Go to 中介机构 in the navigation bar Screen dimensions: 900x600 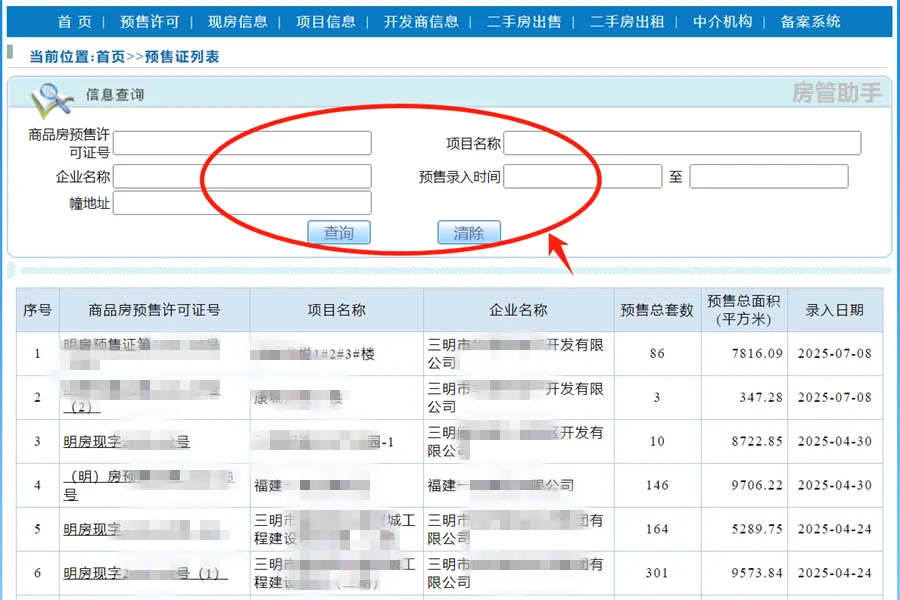[x=722, y=22]
